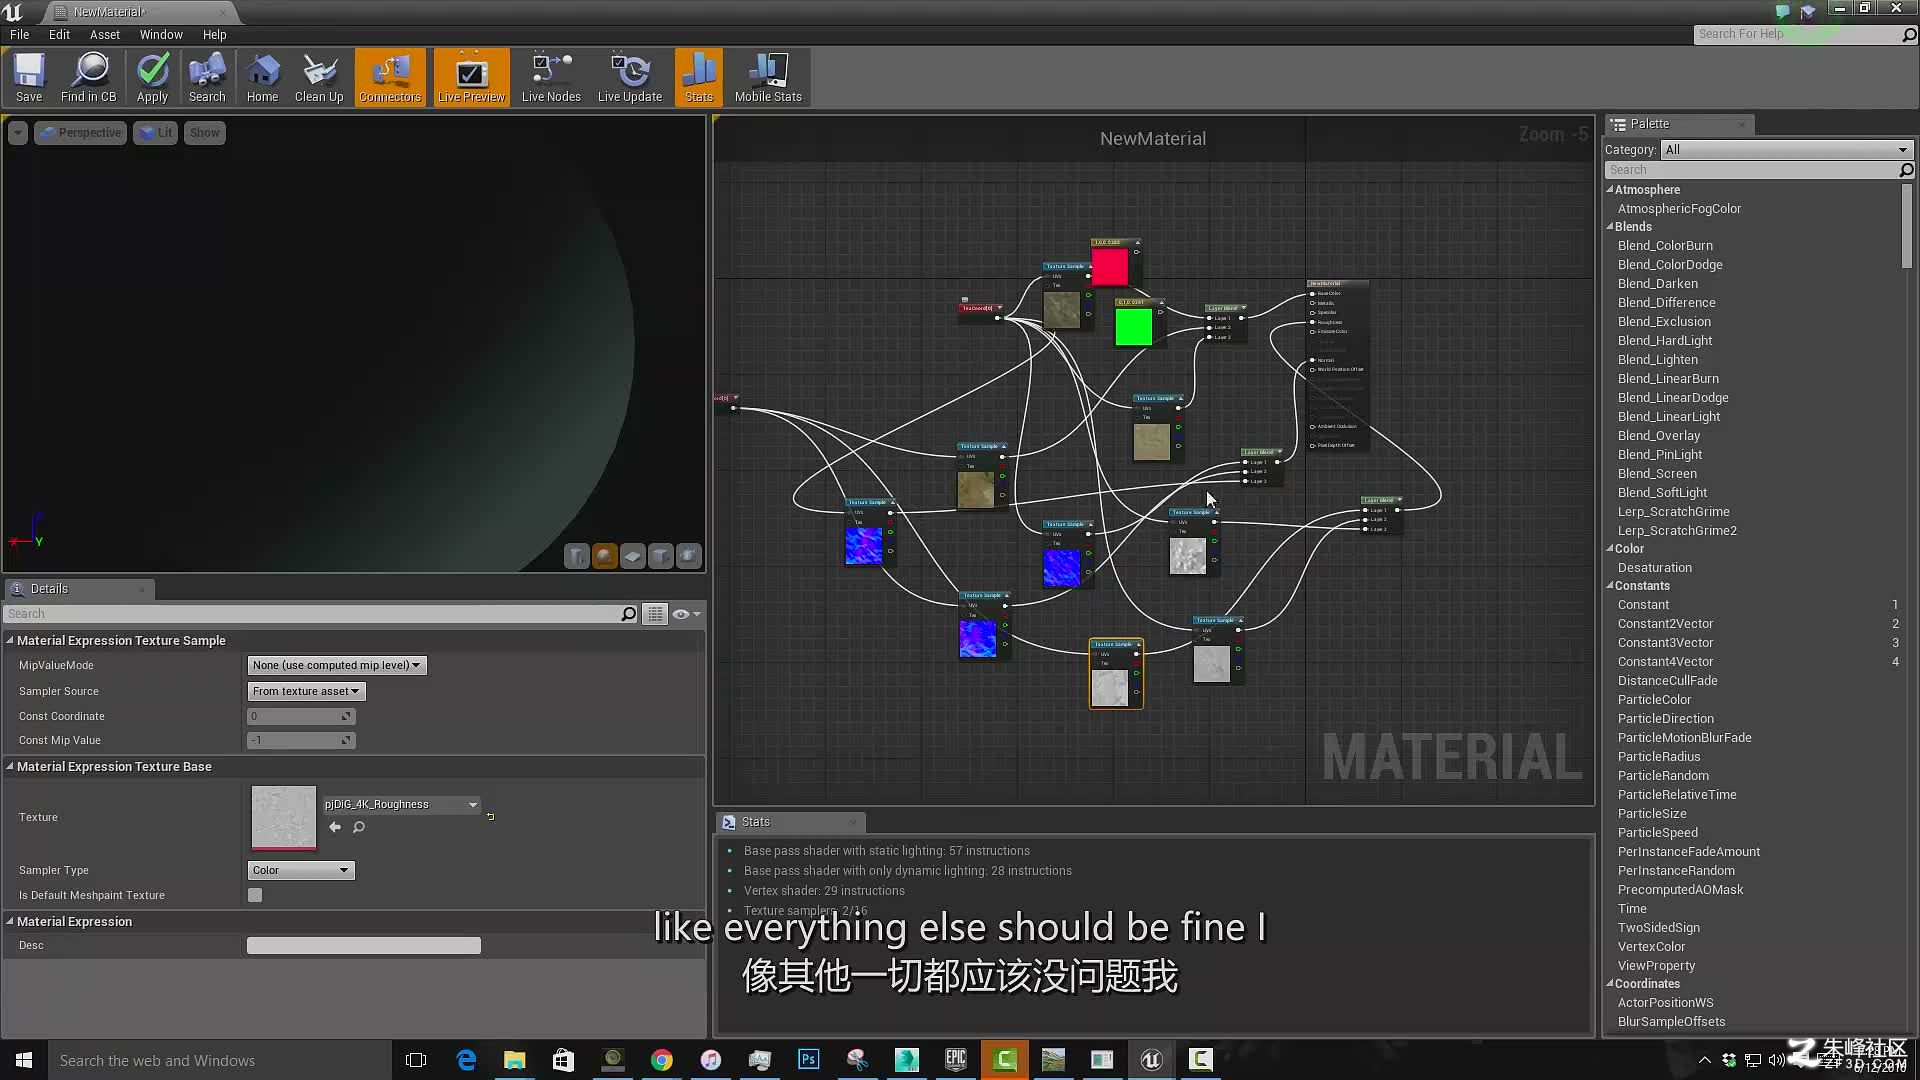The height and width of the screenshot is (1080, 1920).
Task: Open the Help menu
Action: [x=214, y=34]
